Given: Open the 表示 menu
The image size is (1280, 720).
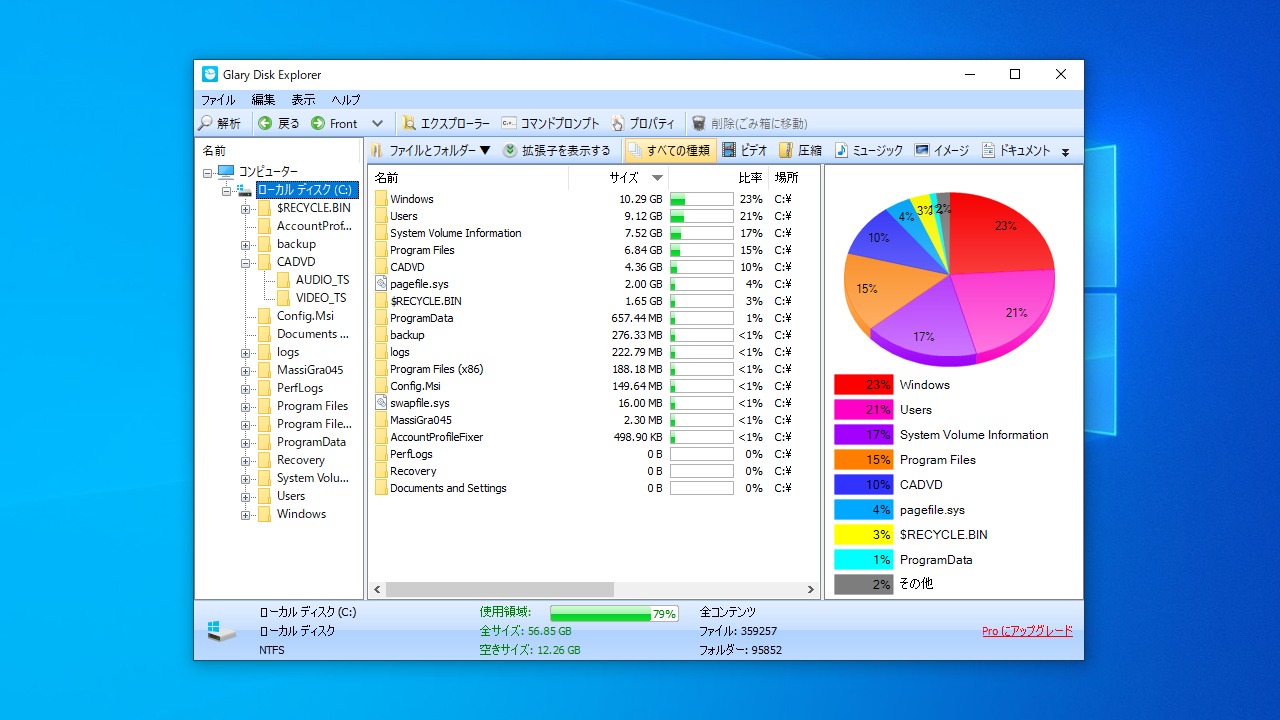Looking at the screenshot, I should click(303, 100).
